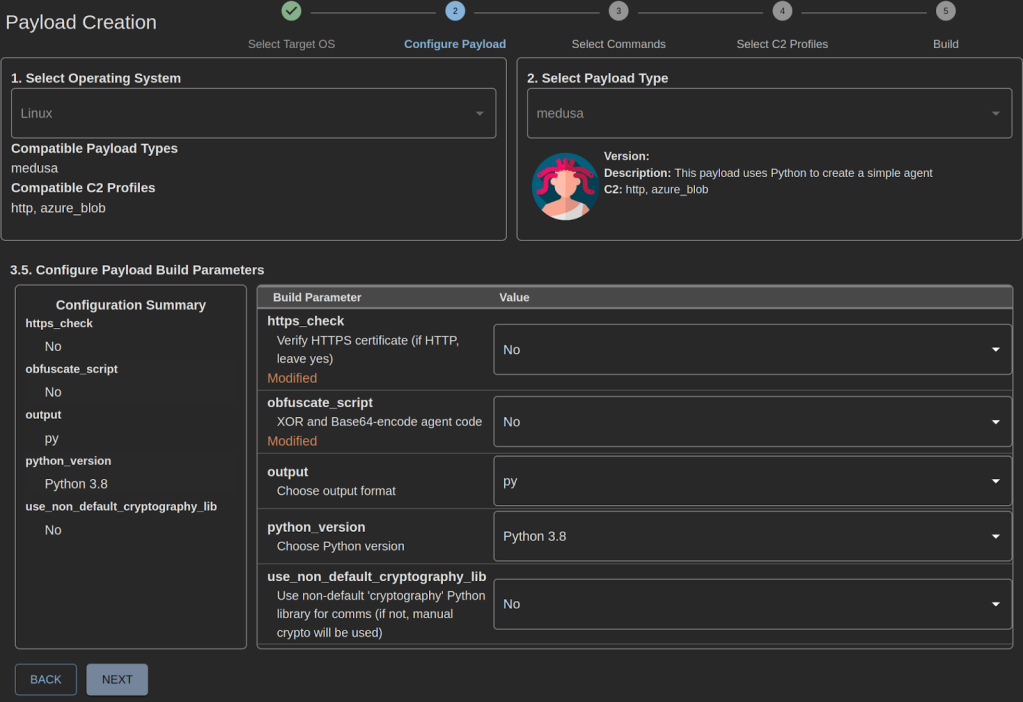This screenshot has height=702, width=1023.
Task: Click the Build Parameter column header
Action: 317,298
